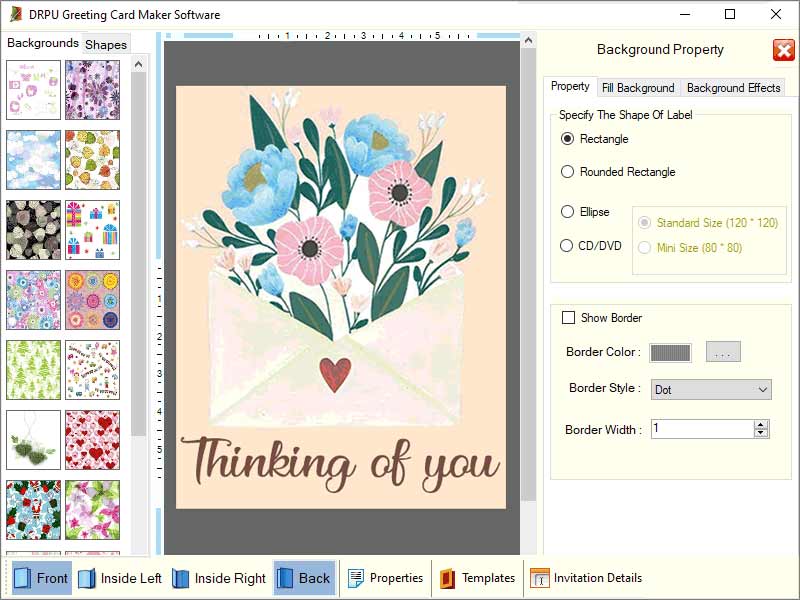Image resolution: width=800 pixels, height=600 pixels.
Task: Open the Border Color browse dialog
Action: pyautogui.click(x=722, y=351)
